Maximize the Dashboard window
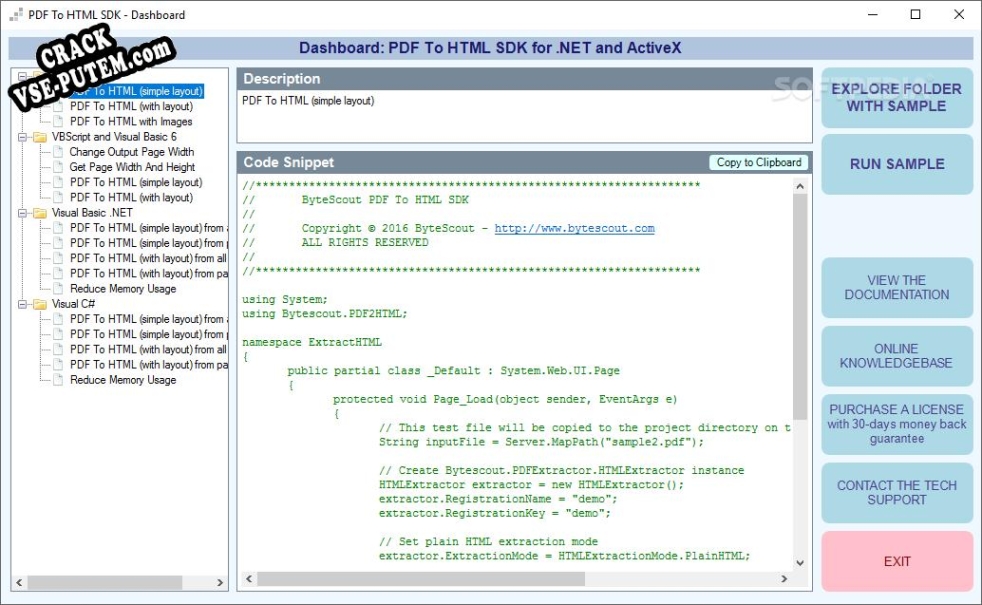 pos(915,14)
